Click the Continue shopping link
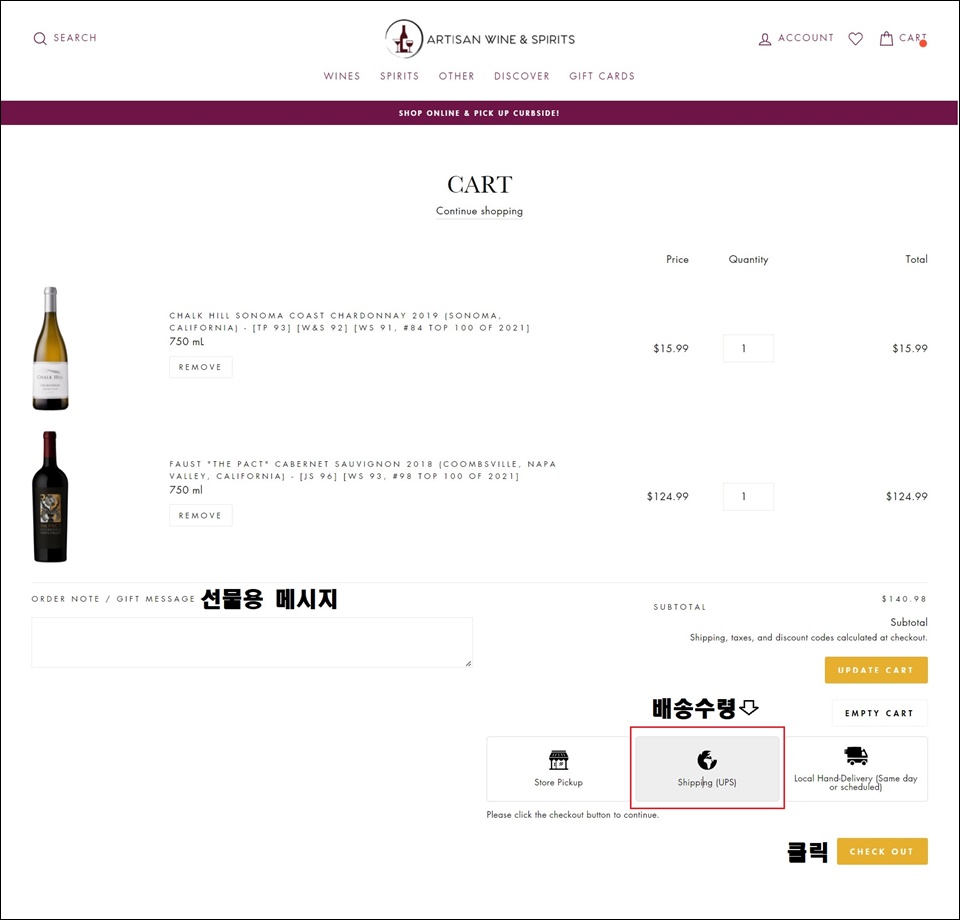 pos(479,211)
